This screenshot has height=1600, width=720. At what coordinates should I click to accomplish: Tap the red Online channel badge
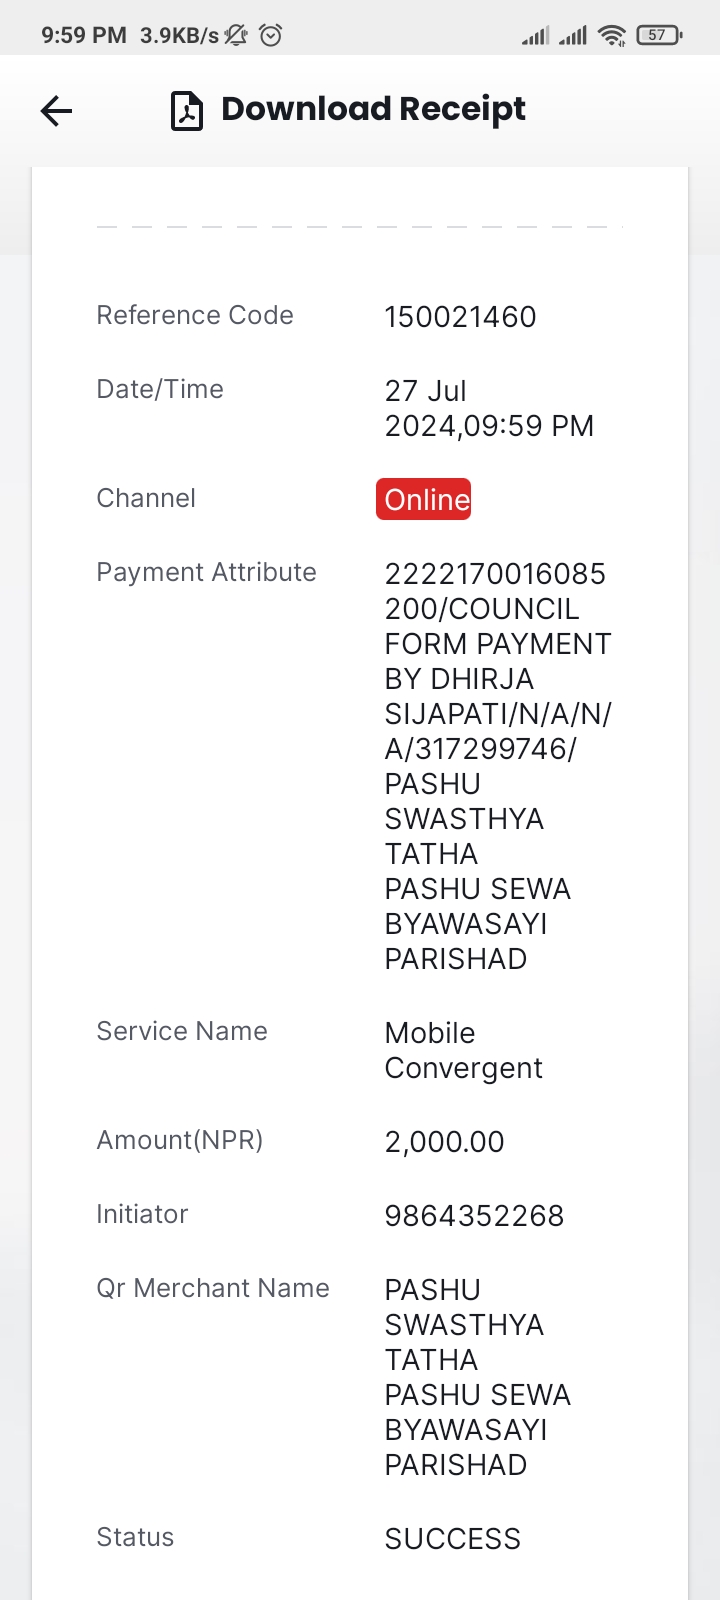[x=424, y=499]
